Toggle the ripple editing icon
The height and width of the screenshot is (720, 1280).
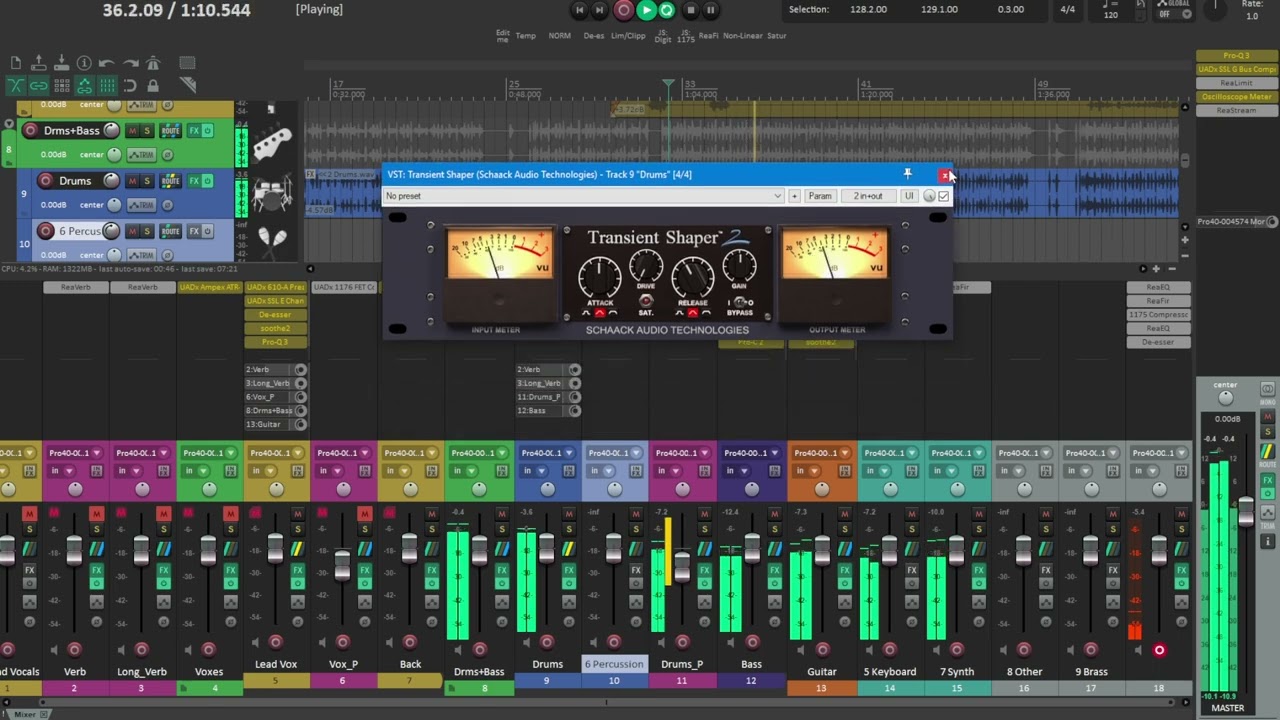click(x=61, y=86)
